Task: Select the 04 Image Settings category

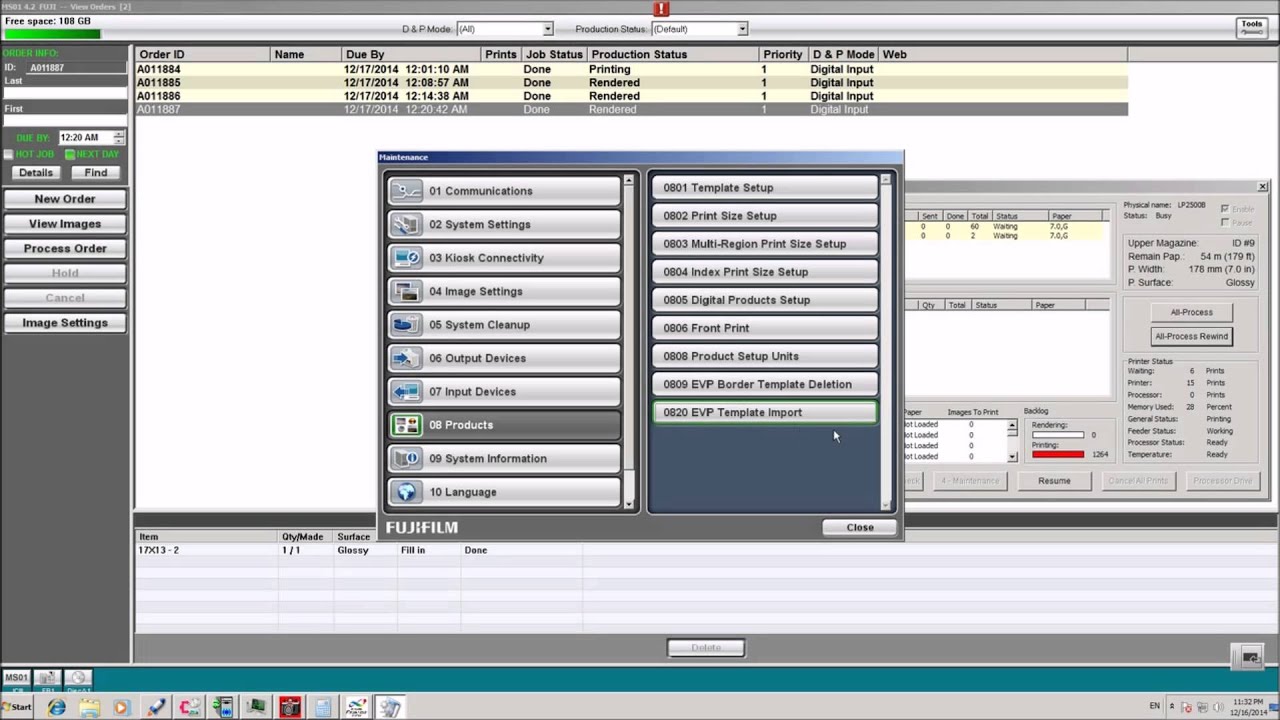Action: coord(504,291)
